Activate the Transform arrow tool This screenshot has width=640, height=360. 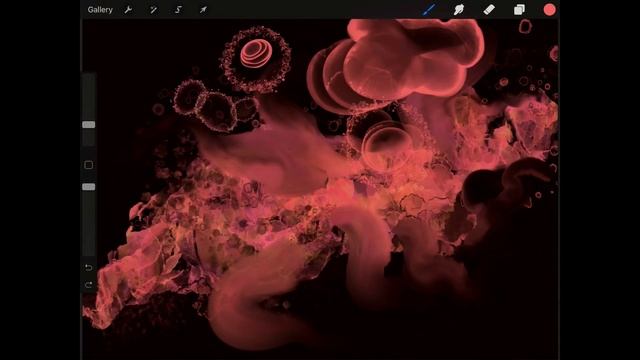(203, 10)
